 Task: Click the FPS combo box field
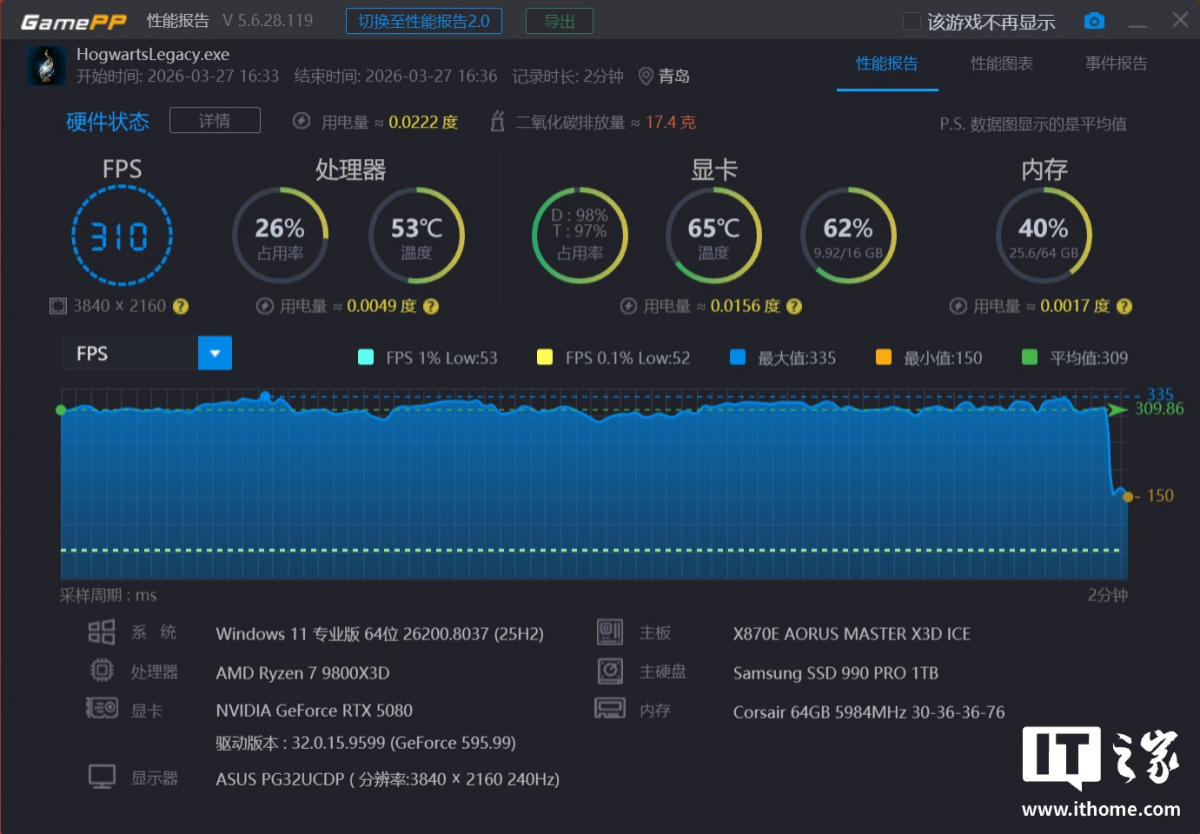pyautogui.click(x=130, y=353)
